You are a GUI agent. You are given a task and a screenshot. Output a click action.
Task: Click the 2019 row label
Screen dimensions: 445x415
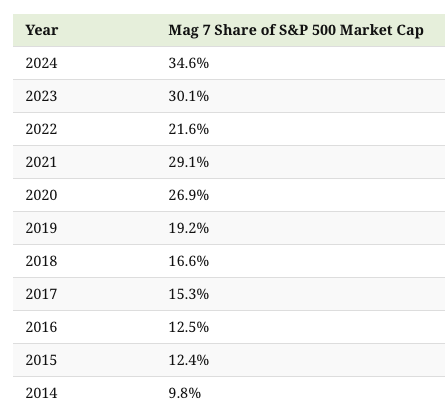click(41, 228)
